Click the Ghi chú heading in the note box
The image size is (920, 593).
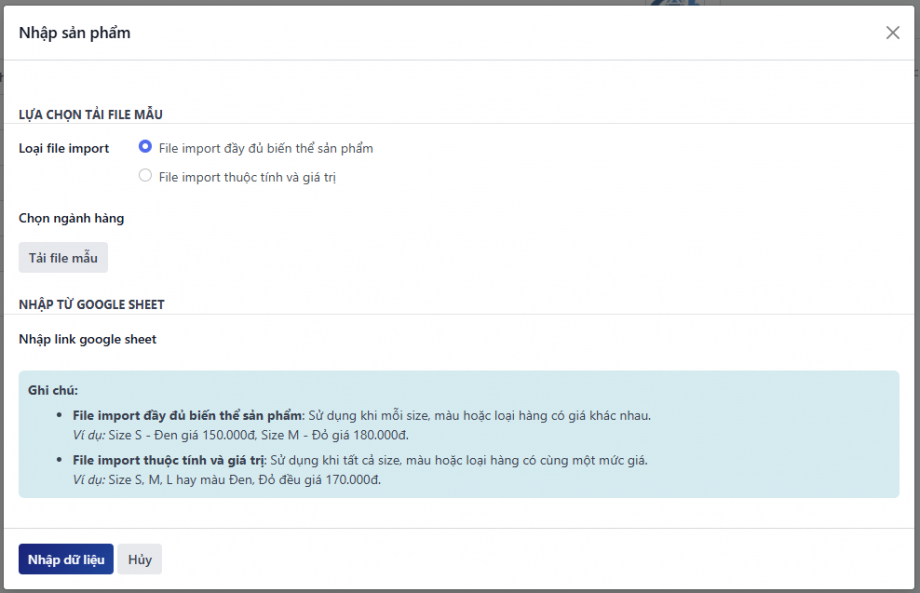tap(53, 390)
